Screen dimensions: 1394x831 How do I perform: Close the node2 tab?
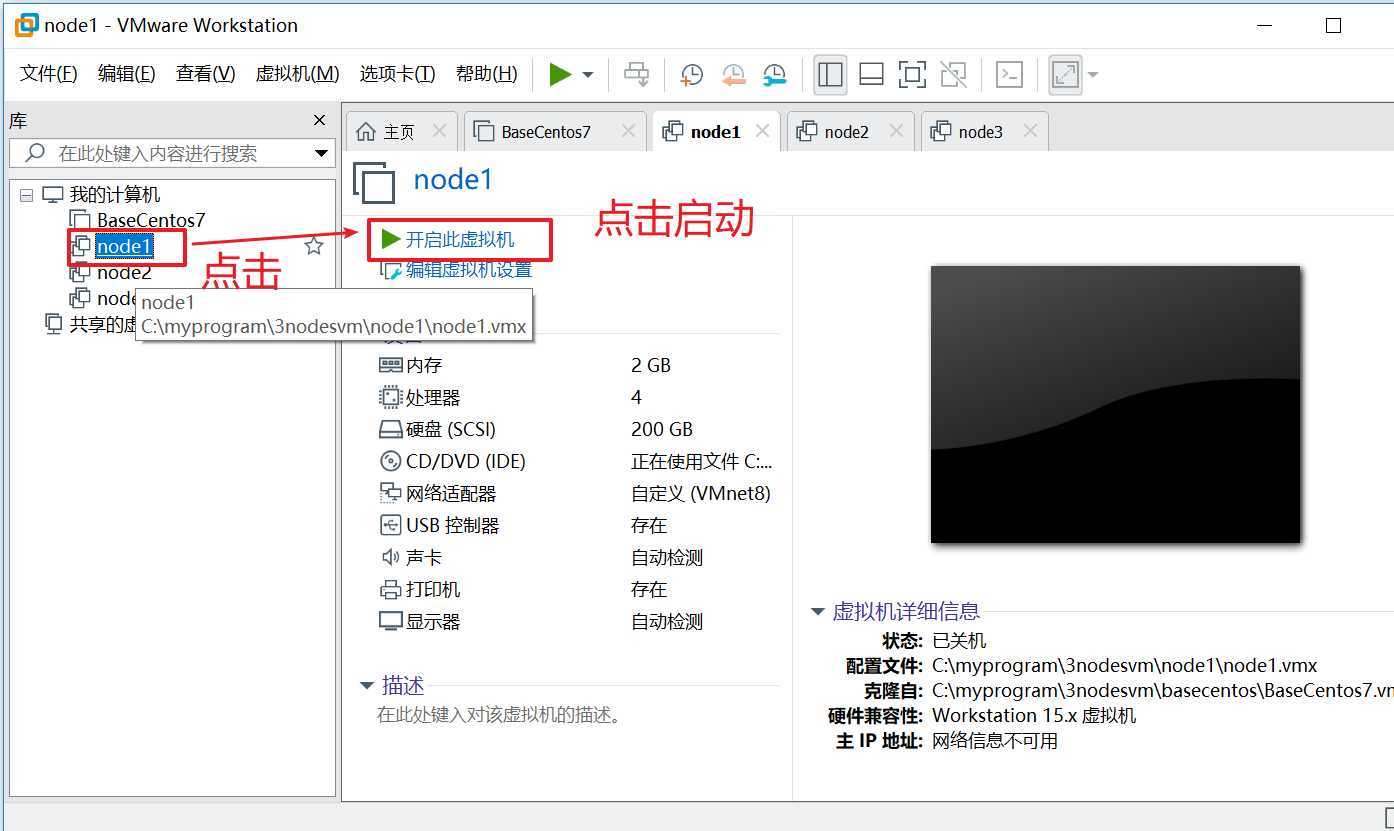896,131
